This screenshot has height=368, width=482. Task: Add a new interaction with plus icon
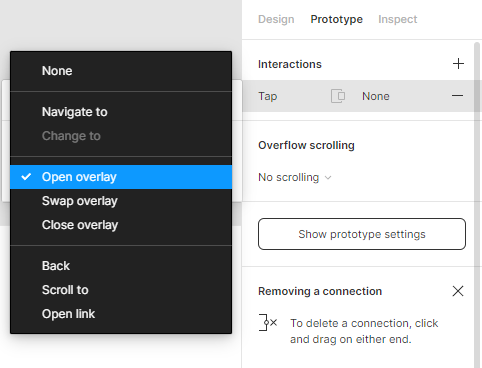tap(458, 64)
